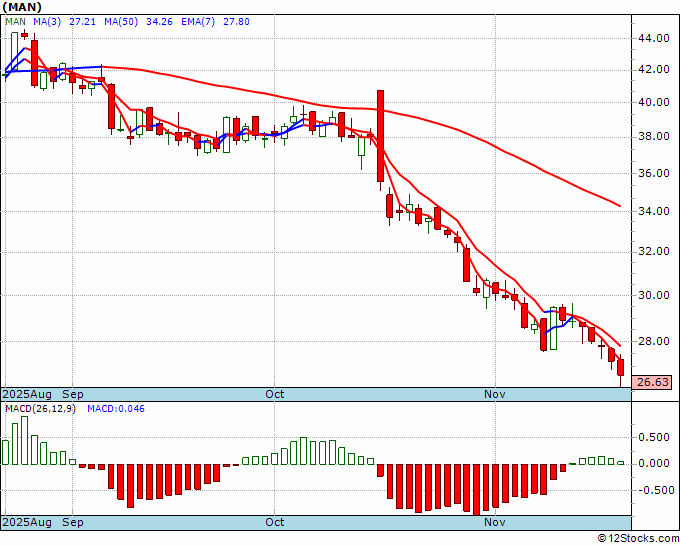Click the MACD(26,12,9) indicator label
This screenshot has height=546, width=680.
click(40, 409)
